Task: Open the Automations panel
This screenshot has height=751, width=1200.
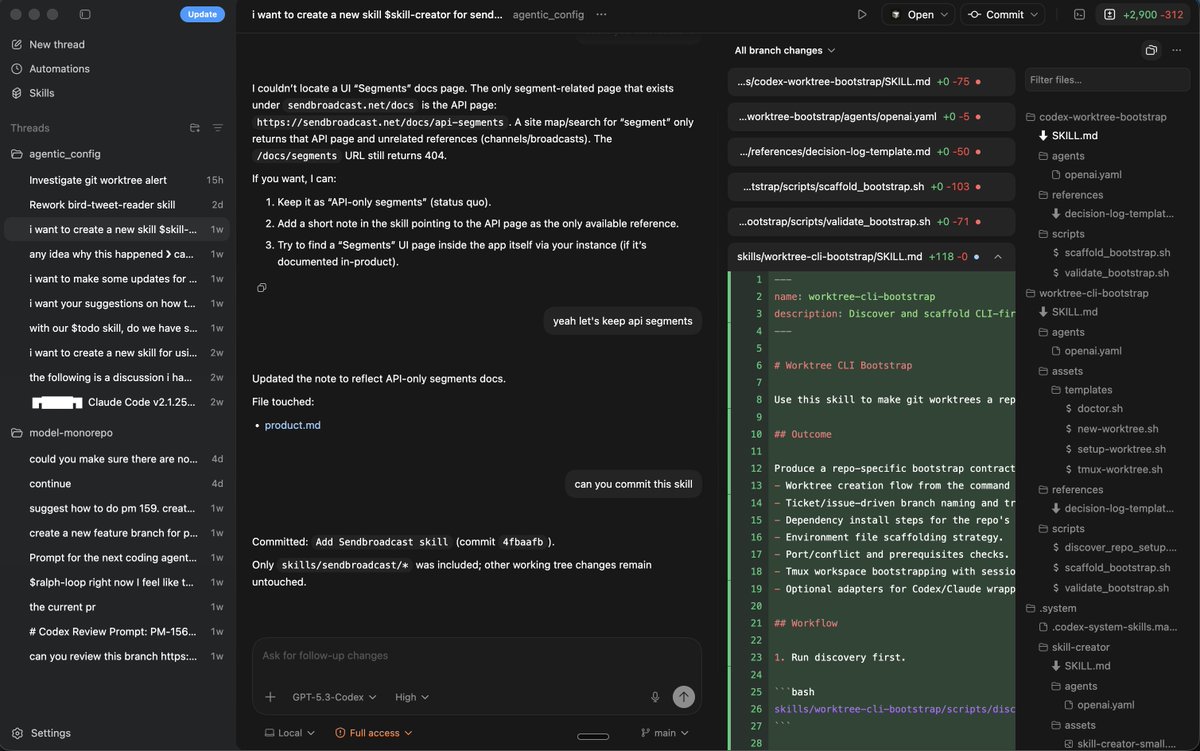Action: click(62, 68)
